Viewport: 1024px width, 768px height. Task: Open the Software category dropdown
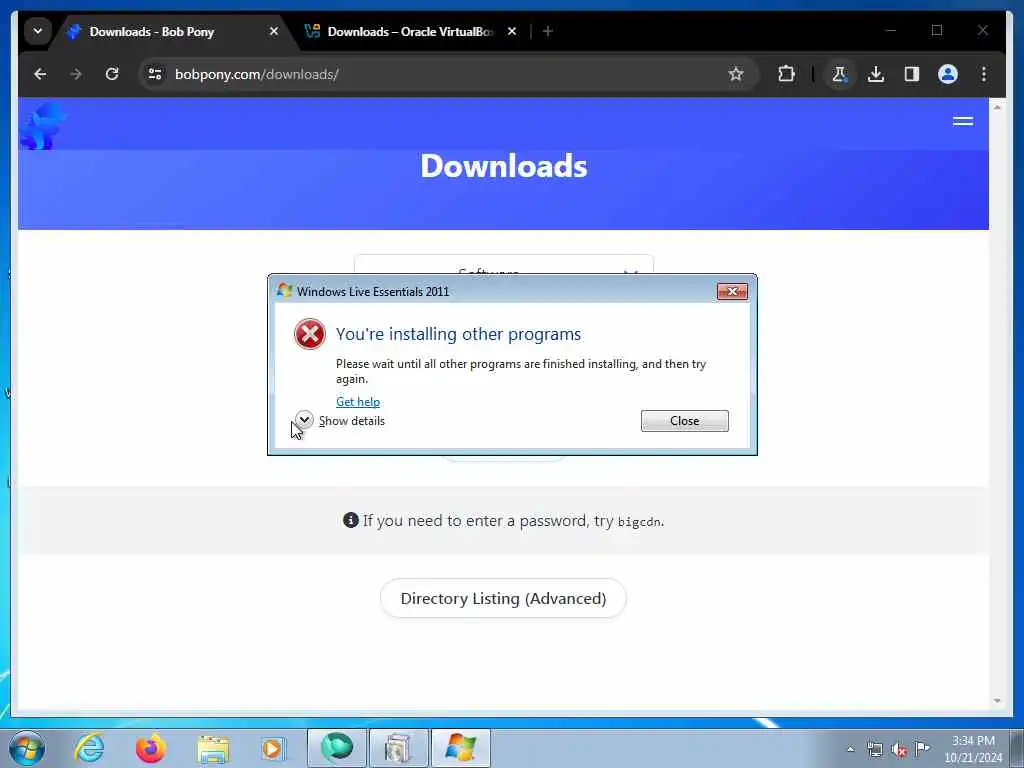click(x=504, y=266)
